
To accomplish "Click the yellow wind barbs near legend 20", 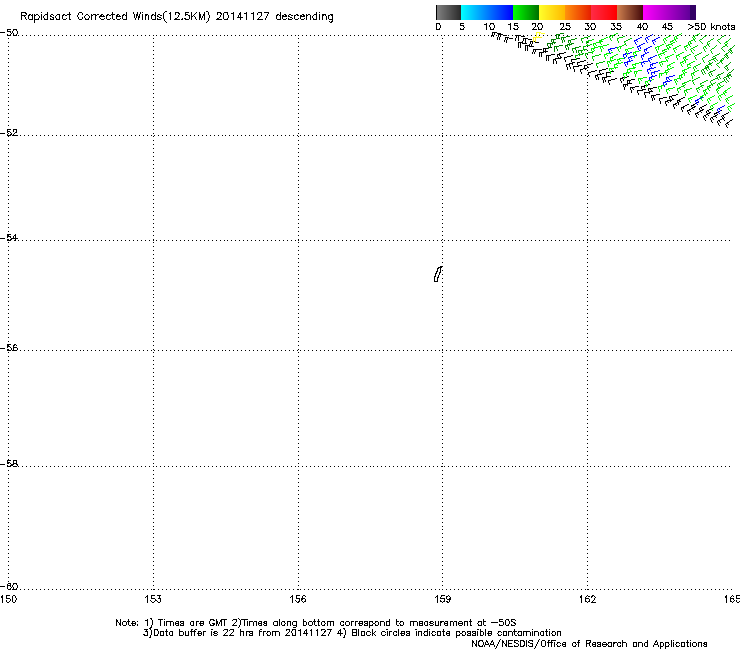I will coord(538,36).
